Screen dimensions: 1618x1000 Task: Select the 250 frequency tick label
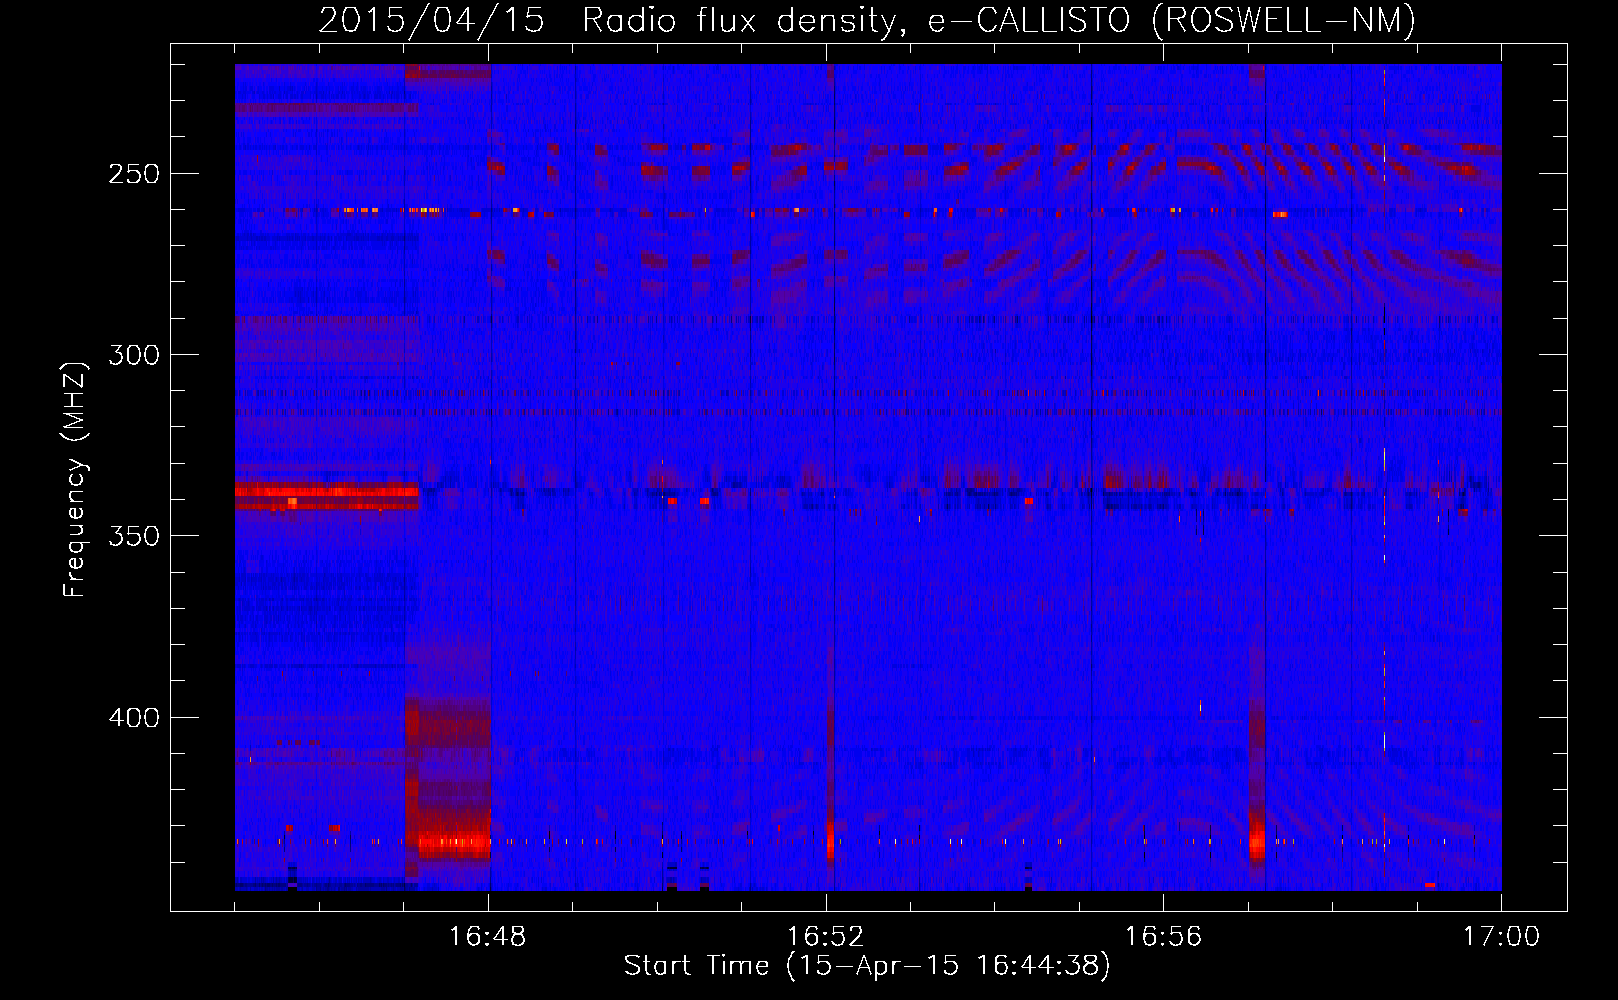tap(134, 174)
